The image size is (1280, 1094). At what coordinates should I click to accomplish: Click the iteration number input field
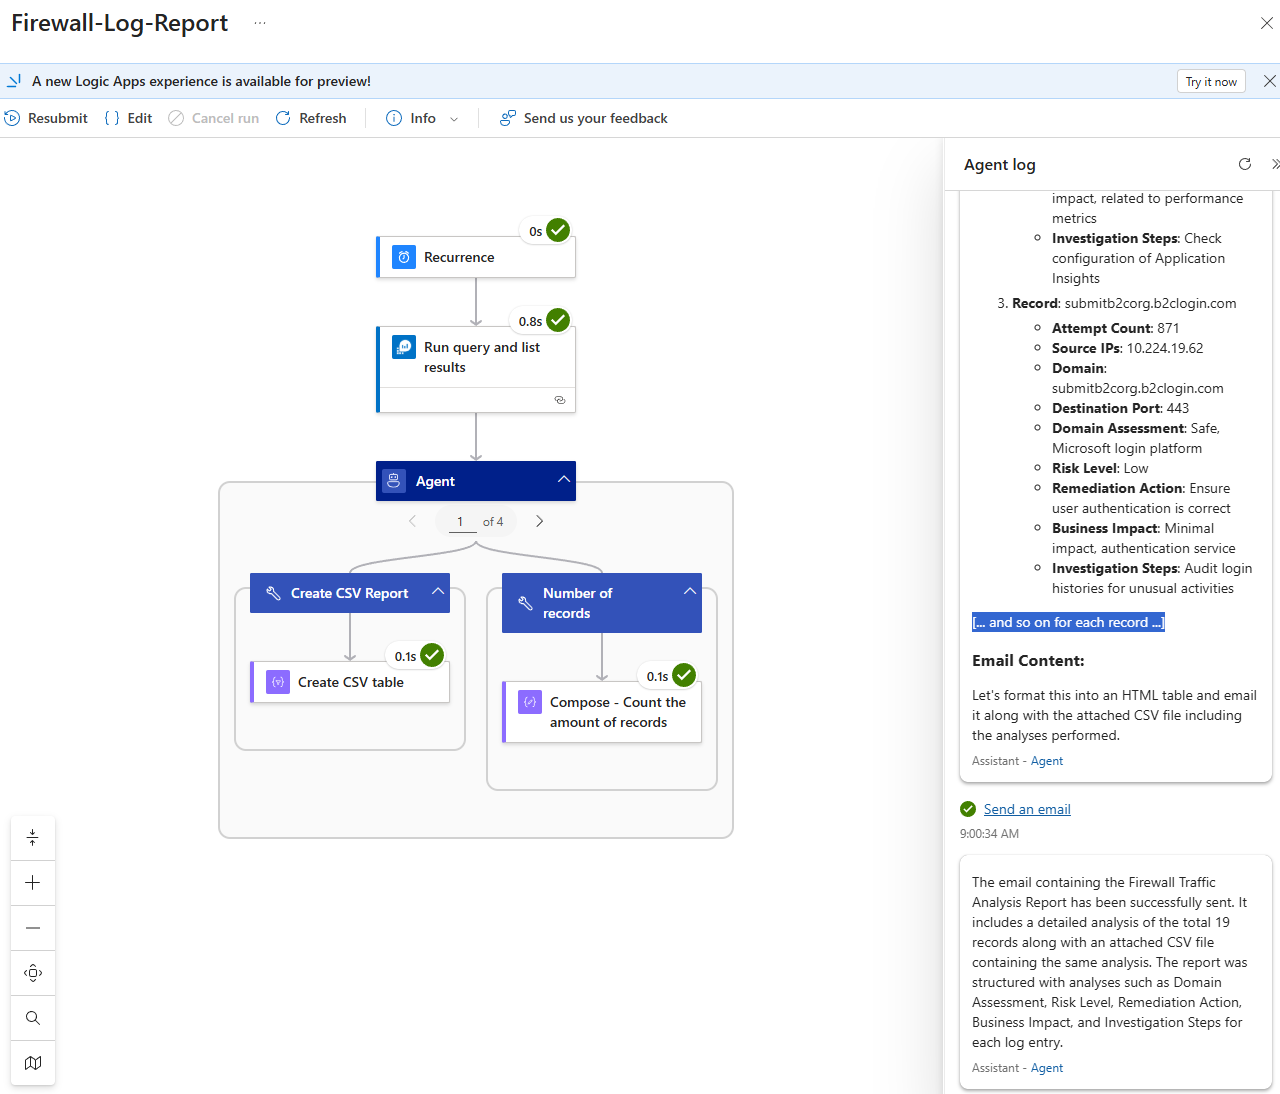[461, 521]
